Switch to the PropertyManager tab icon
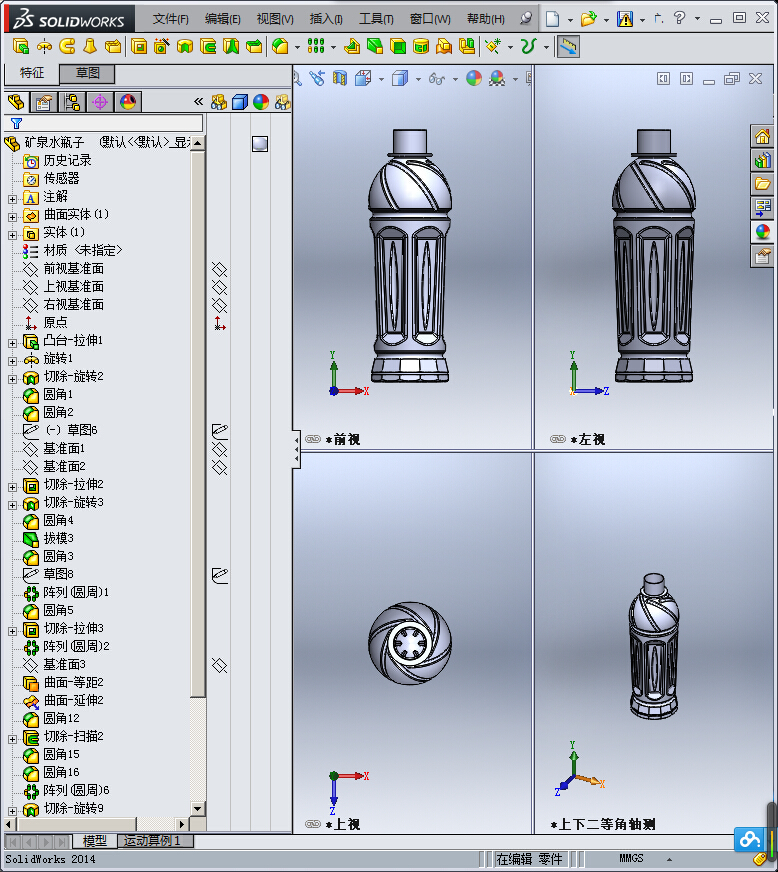778x872 pixels. coord(44,102)
